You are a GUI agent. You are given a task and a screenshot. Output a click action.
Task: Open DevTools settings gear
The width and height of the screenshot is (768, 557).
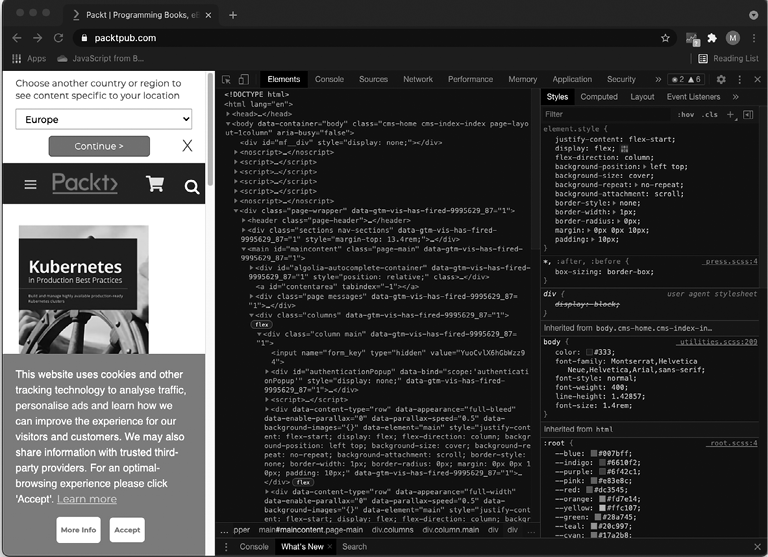pos(721,79)
